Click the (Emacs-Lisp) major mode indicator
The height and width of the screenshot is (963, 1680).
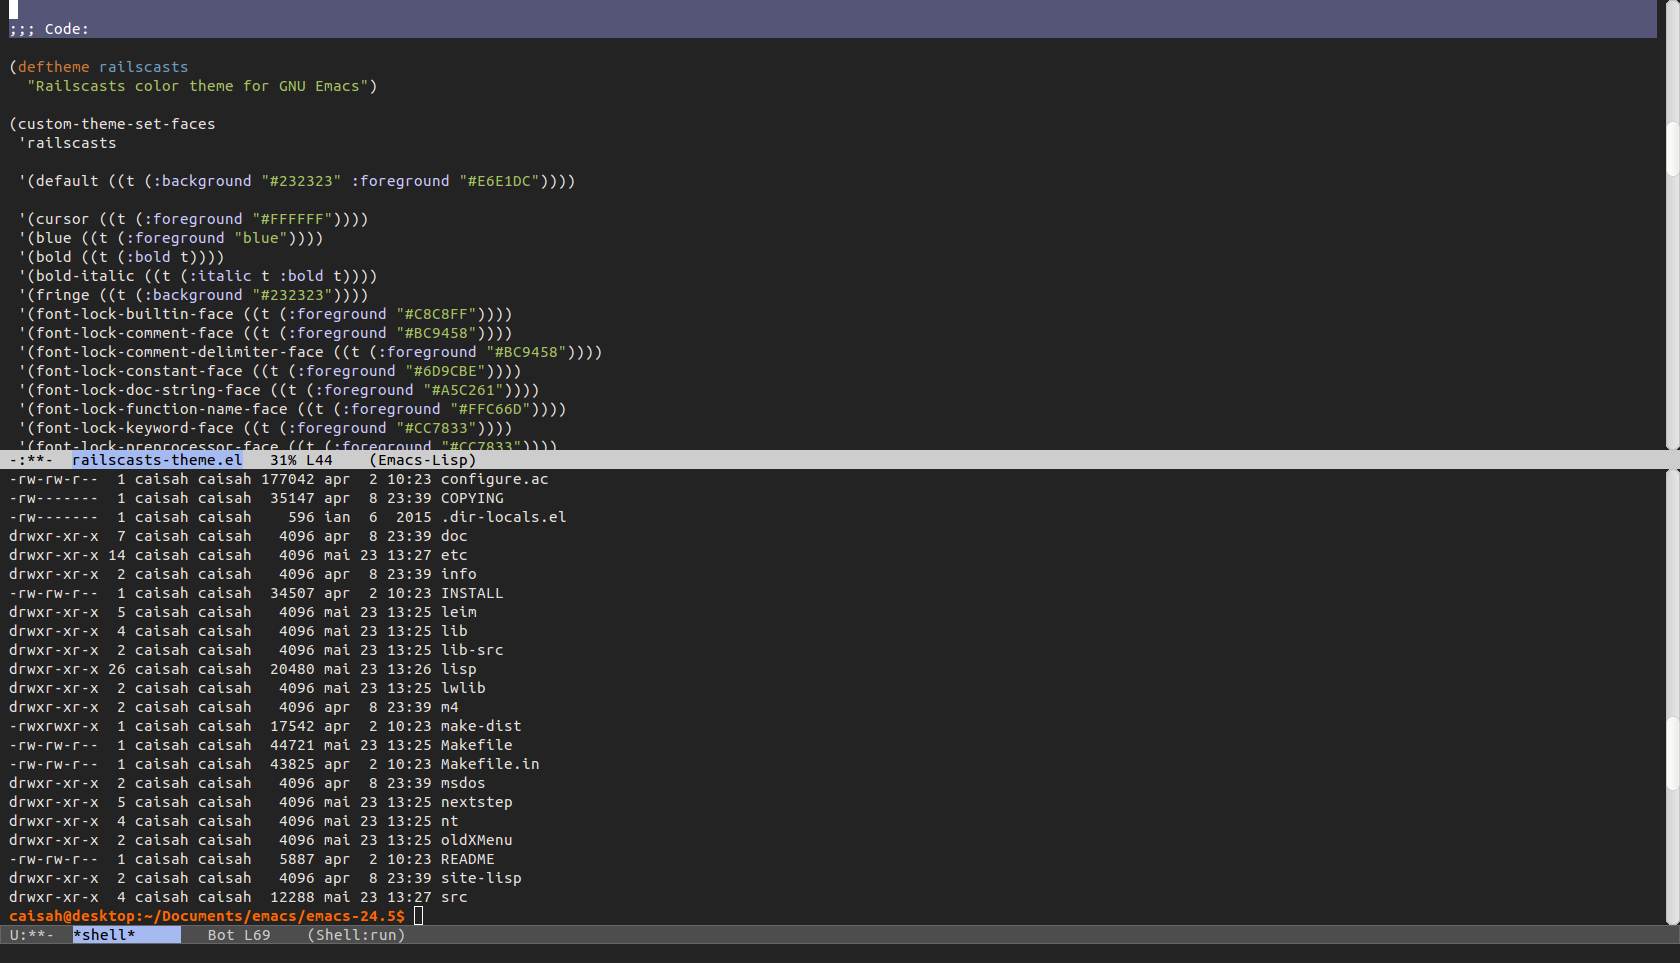pyautogui.click(x=423, y=460)
